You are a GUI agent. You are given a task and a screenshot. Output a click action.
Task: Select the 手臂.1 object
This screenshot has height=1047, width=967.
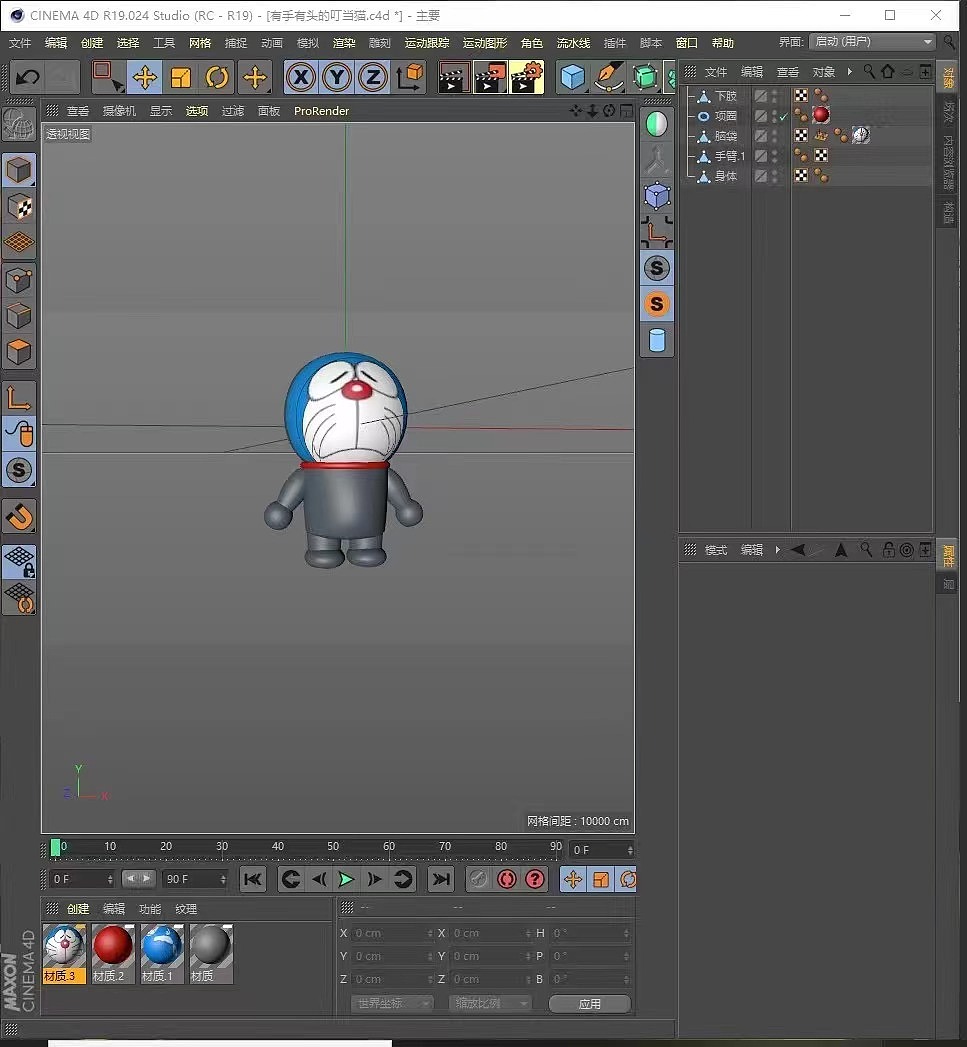730,156
